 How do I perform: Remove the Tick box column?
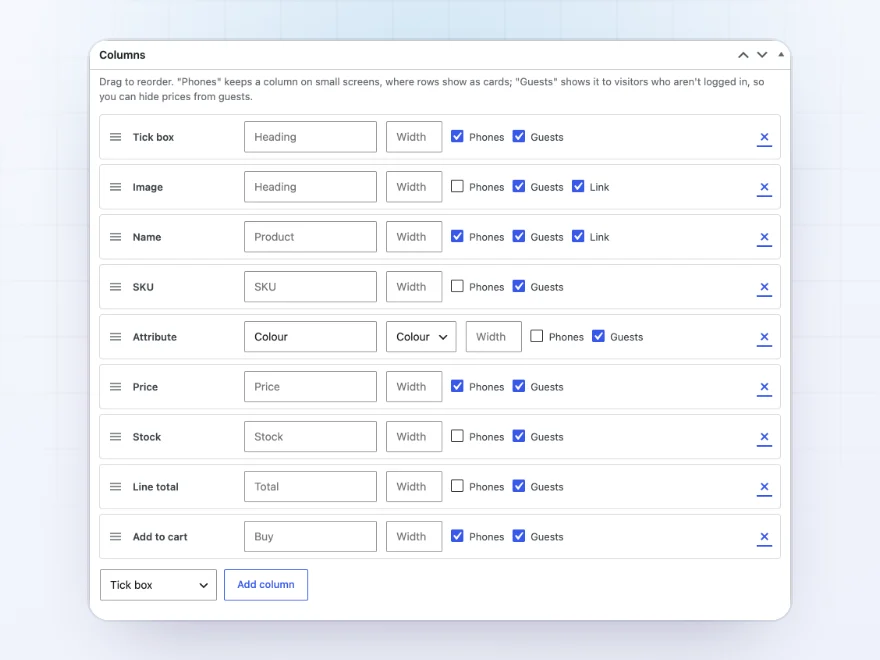(x=764, y=138)
